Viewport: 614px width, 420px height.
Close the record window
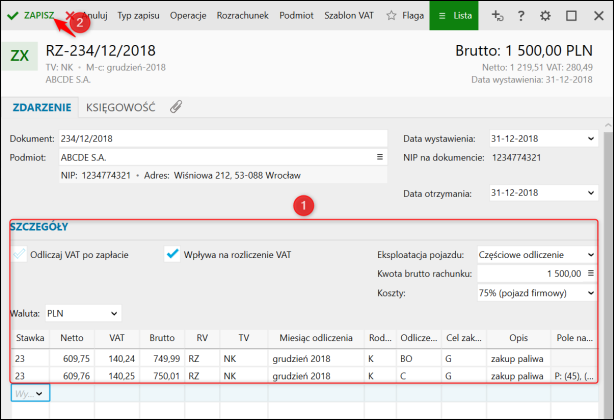(x=598, y=16)
